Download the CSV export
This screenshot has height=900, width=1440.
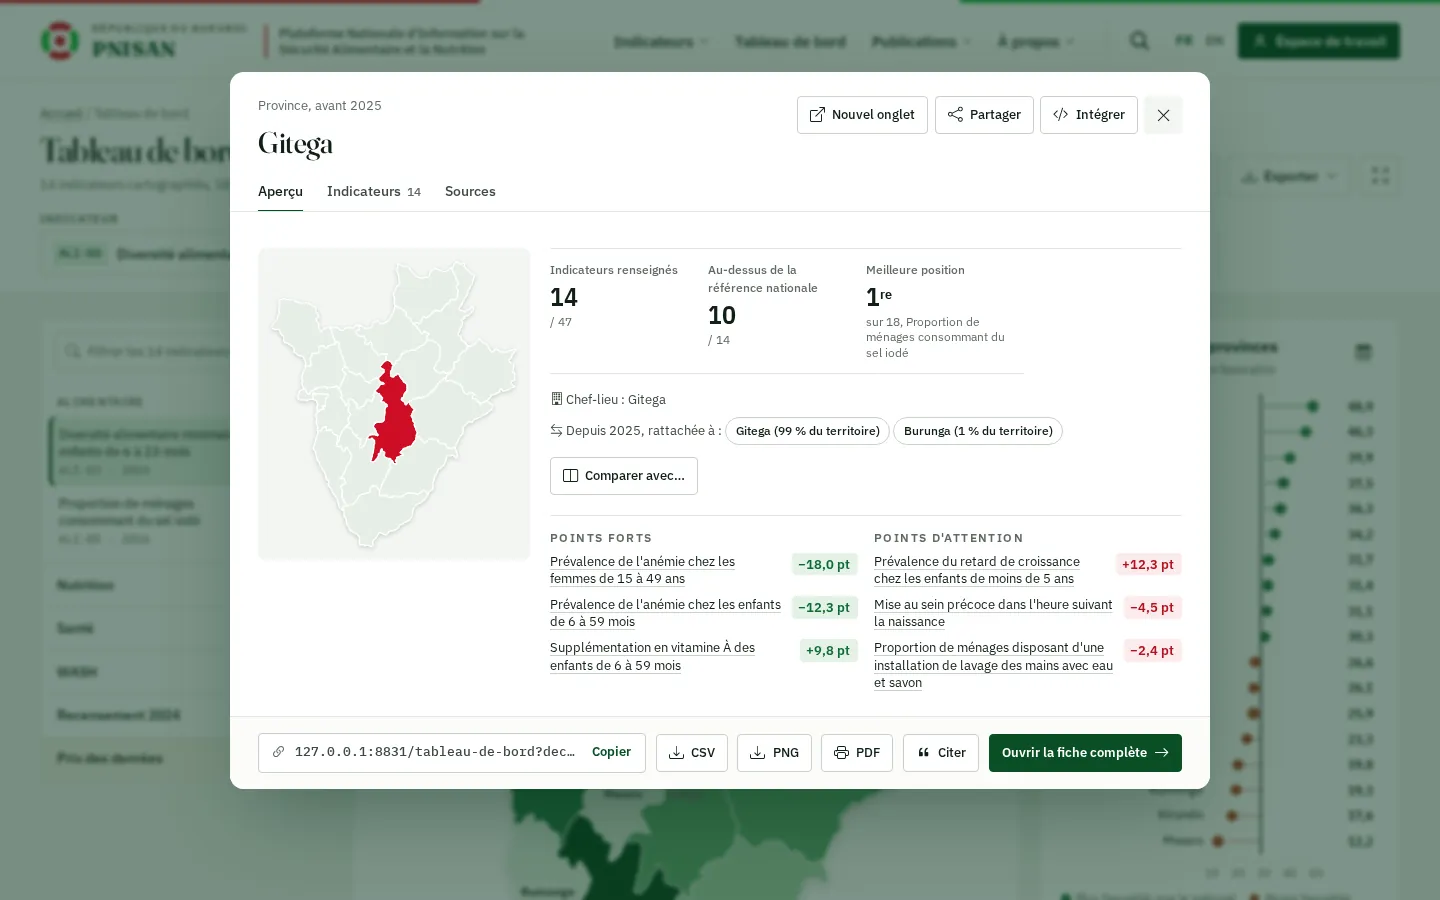pos(692,753)
